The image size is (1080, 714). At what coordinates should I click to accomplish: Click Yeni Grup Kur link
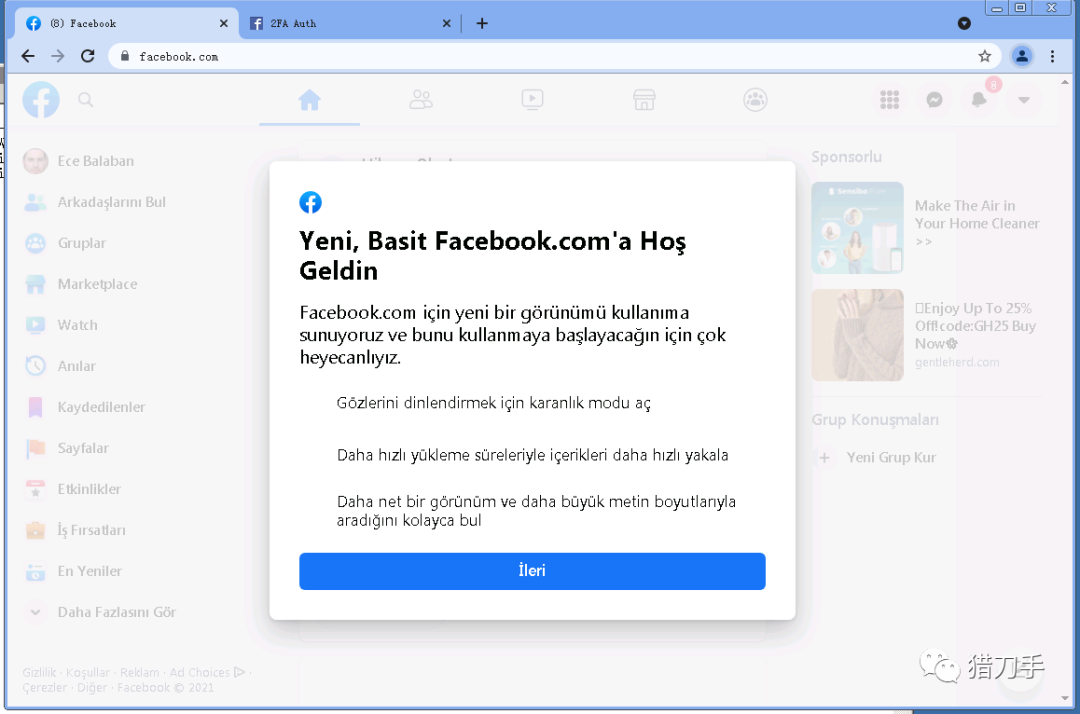(890, 457)
